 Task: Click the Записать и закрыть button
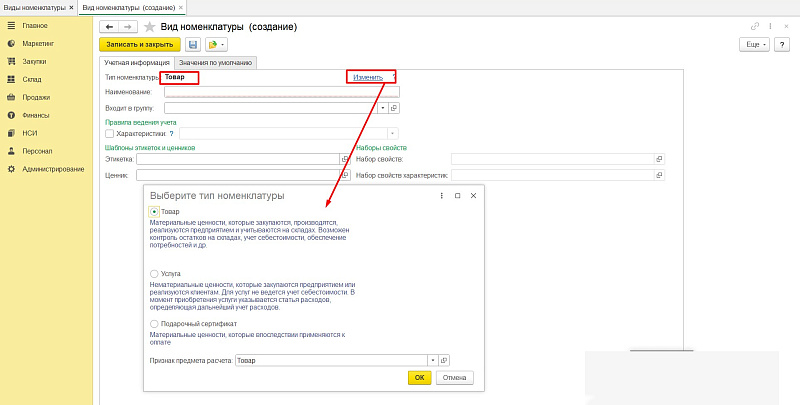click(x=138, y=45)
